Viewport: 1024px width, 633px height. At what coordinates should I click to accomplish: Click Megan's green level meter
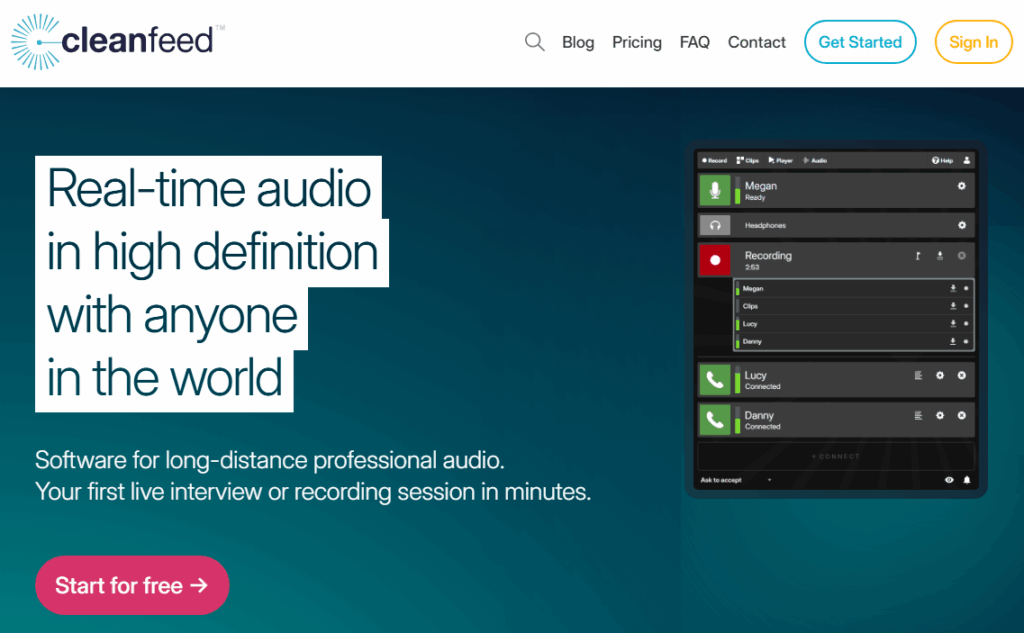[x=737, y=190]
